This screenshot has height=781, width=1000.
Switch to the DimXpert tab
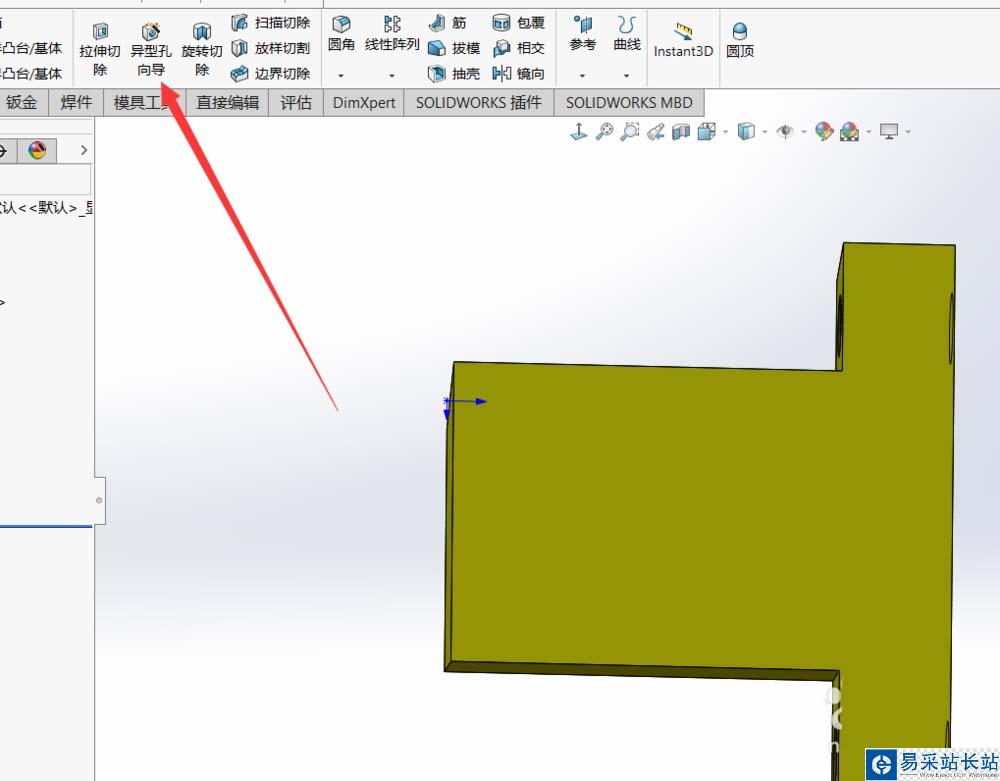[x=364, y=103]
